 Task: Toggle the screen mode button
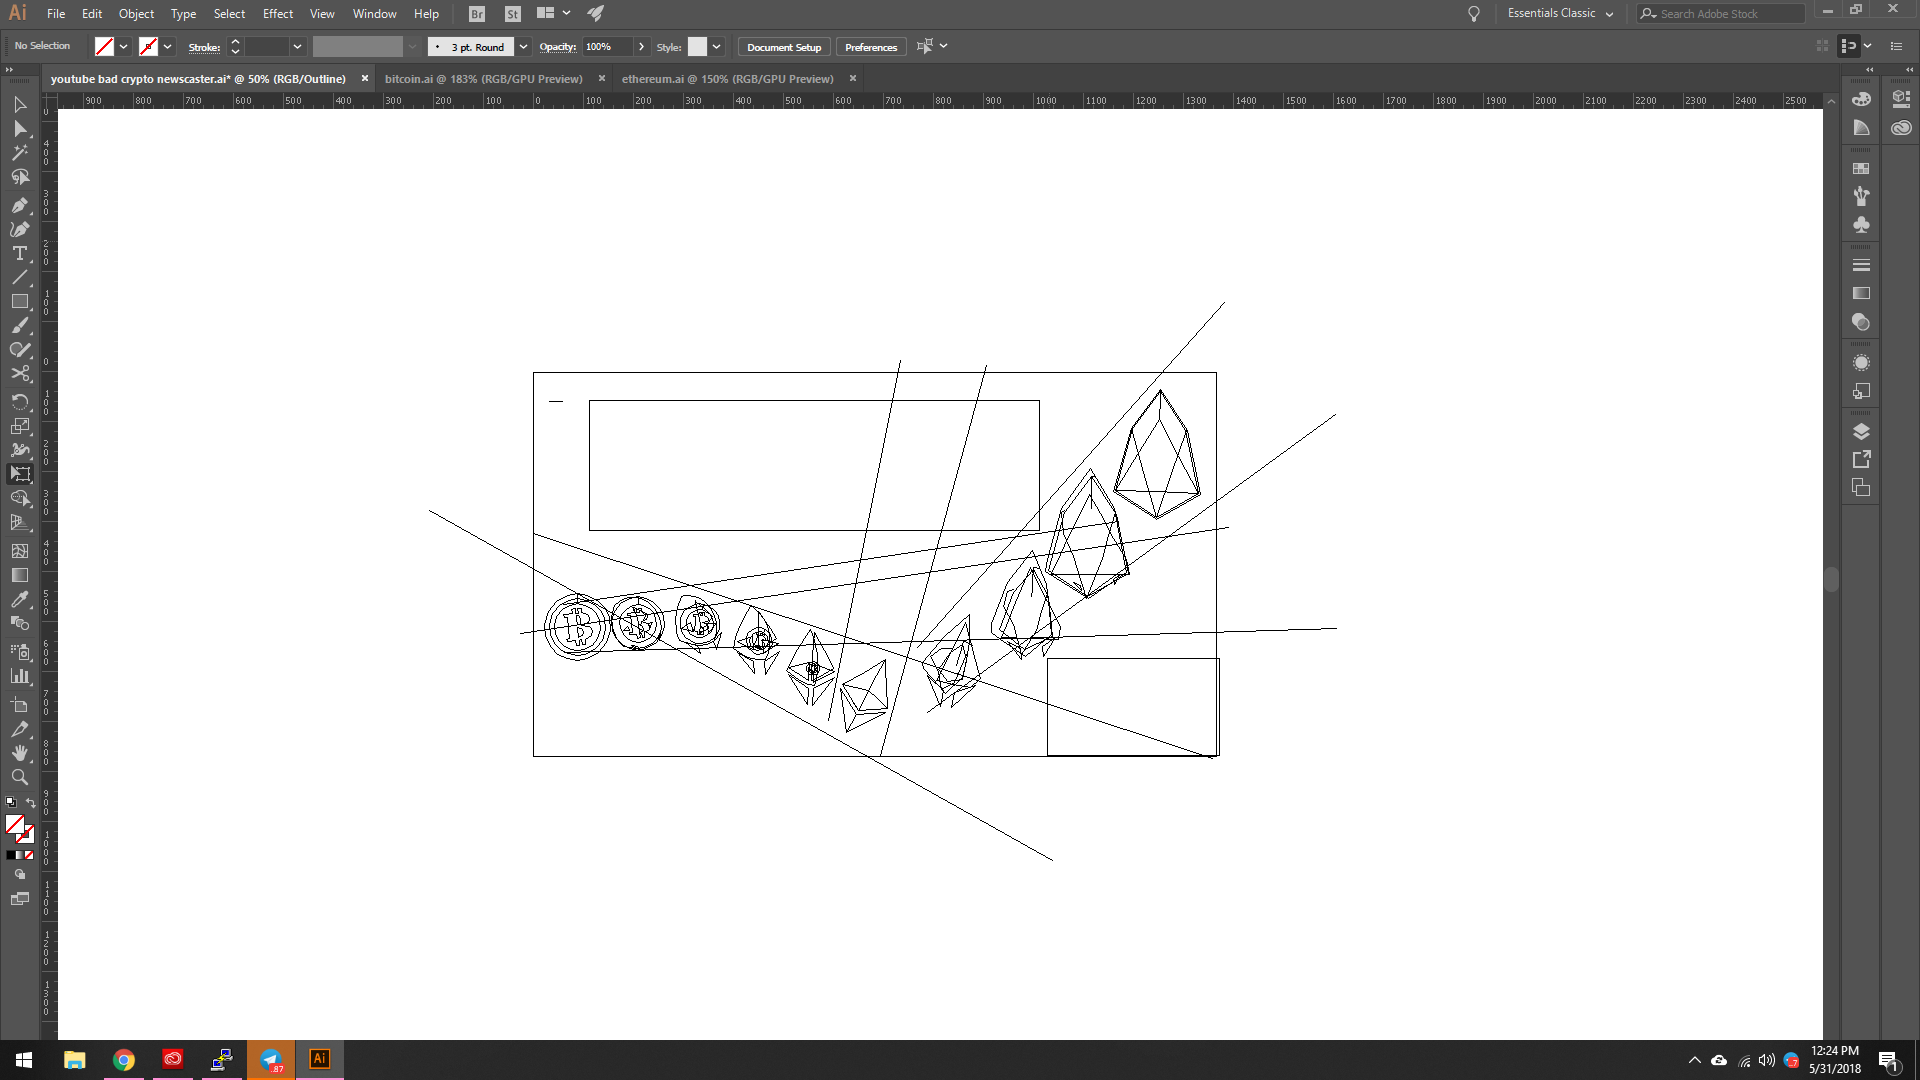coord(19,898)
